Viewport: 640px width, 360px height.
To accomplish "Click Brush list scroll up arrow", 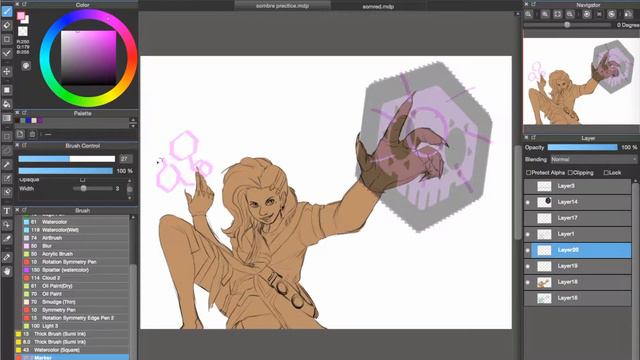I will [133, 218].
